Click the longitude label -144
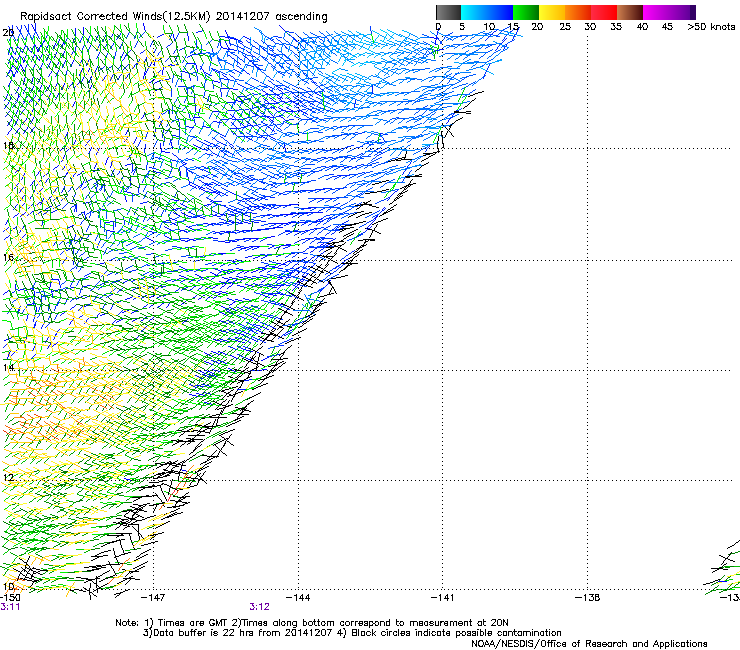This screenshot has width=740, height=650. pos(298,598)
